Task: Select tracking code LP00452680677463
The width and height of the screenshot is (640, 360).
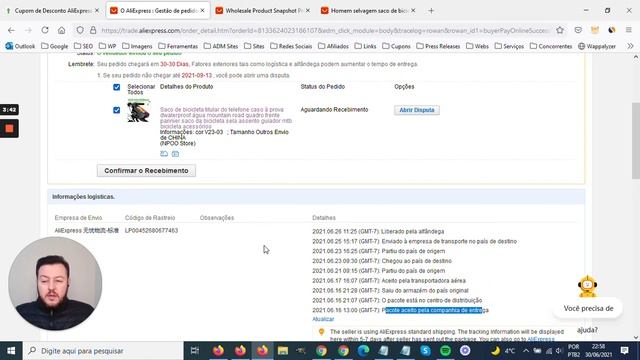Action: pyautogui.click(x=151, y=231)
